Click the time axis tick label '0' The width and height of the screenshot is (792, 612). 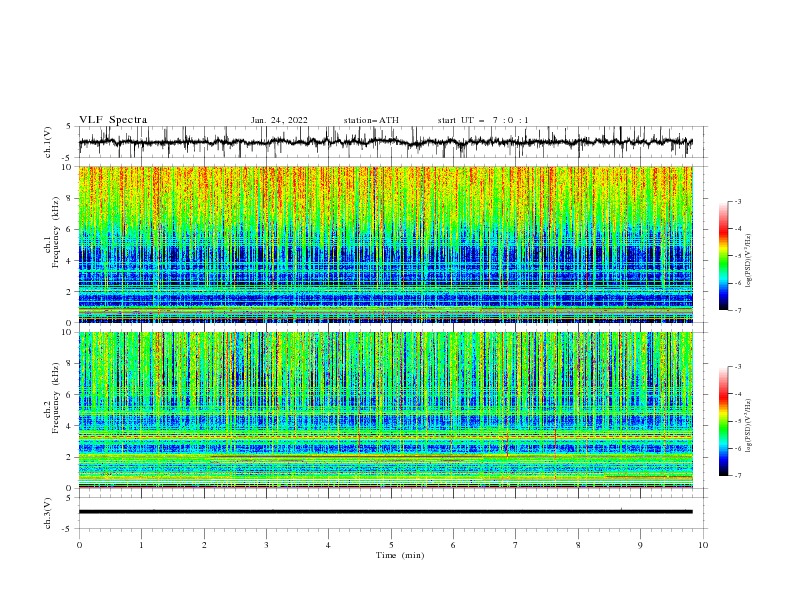click(79, 545)
